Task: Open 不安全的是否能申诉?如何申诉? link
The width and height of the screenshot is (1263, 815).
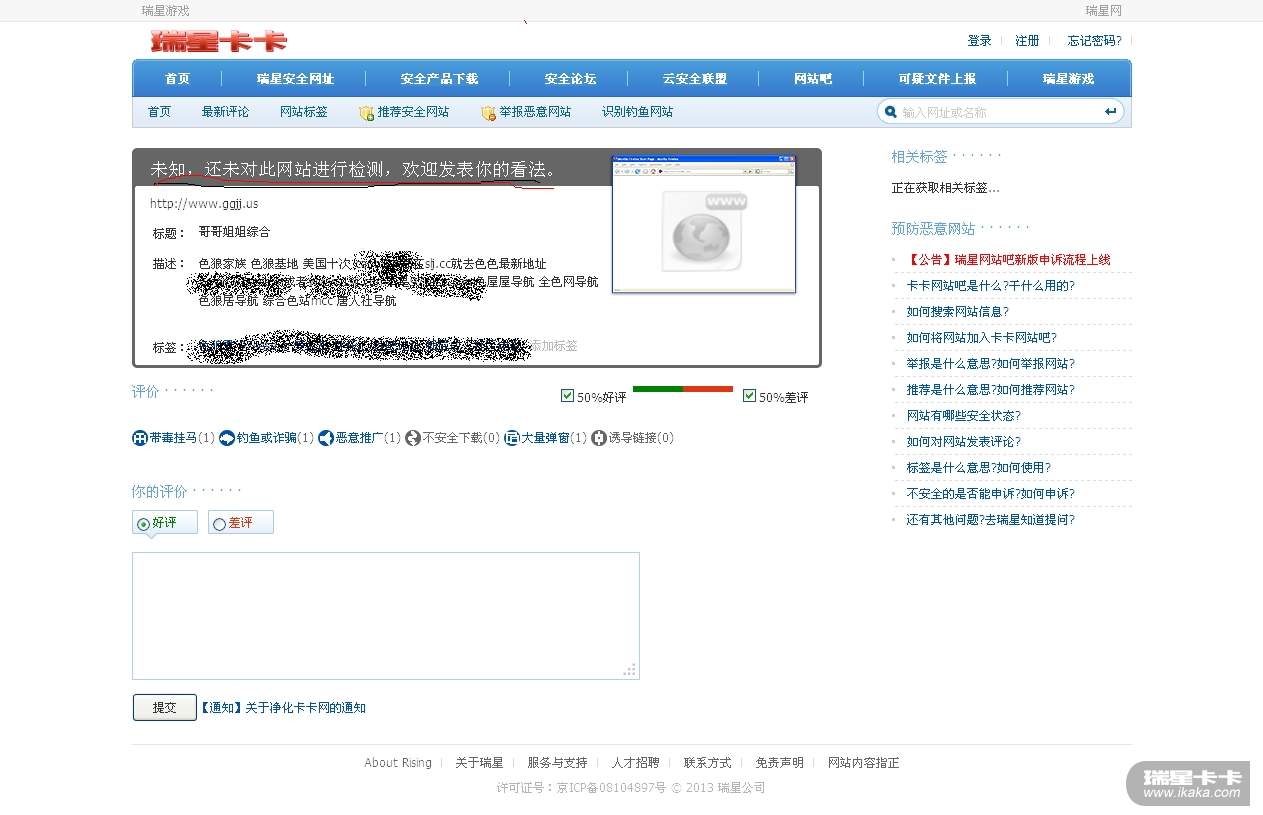Action: pyautogui.click(x=991, y=494)
